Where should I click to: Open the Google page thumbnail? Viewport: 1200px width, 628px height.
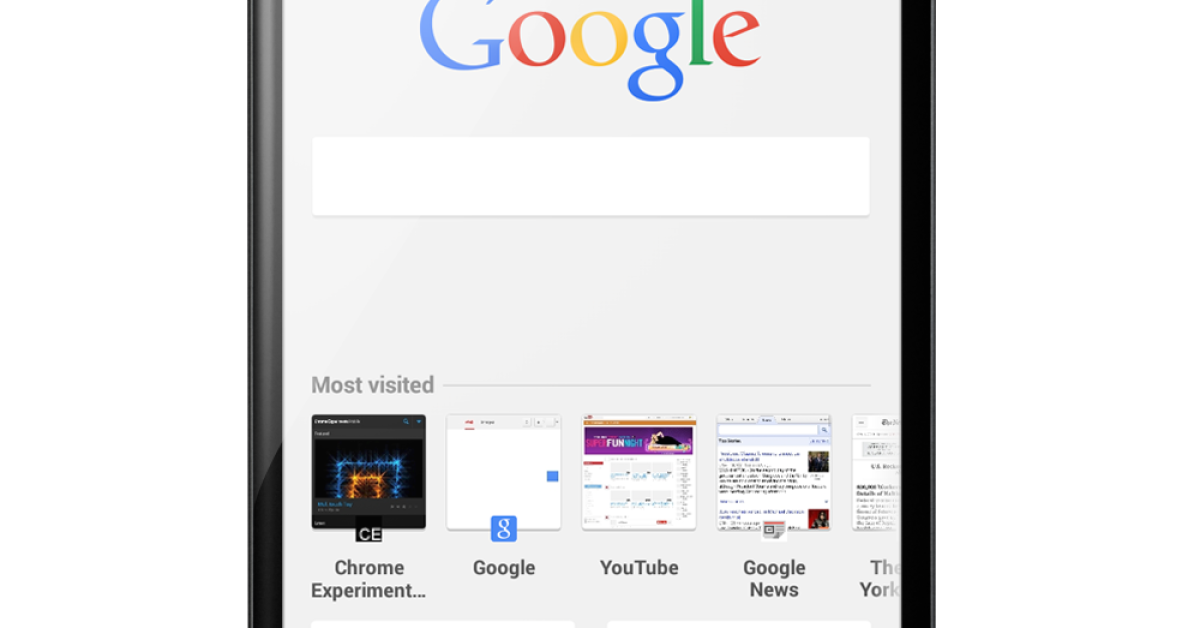coord(504,472)
